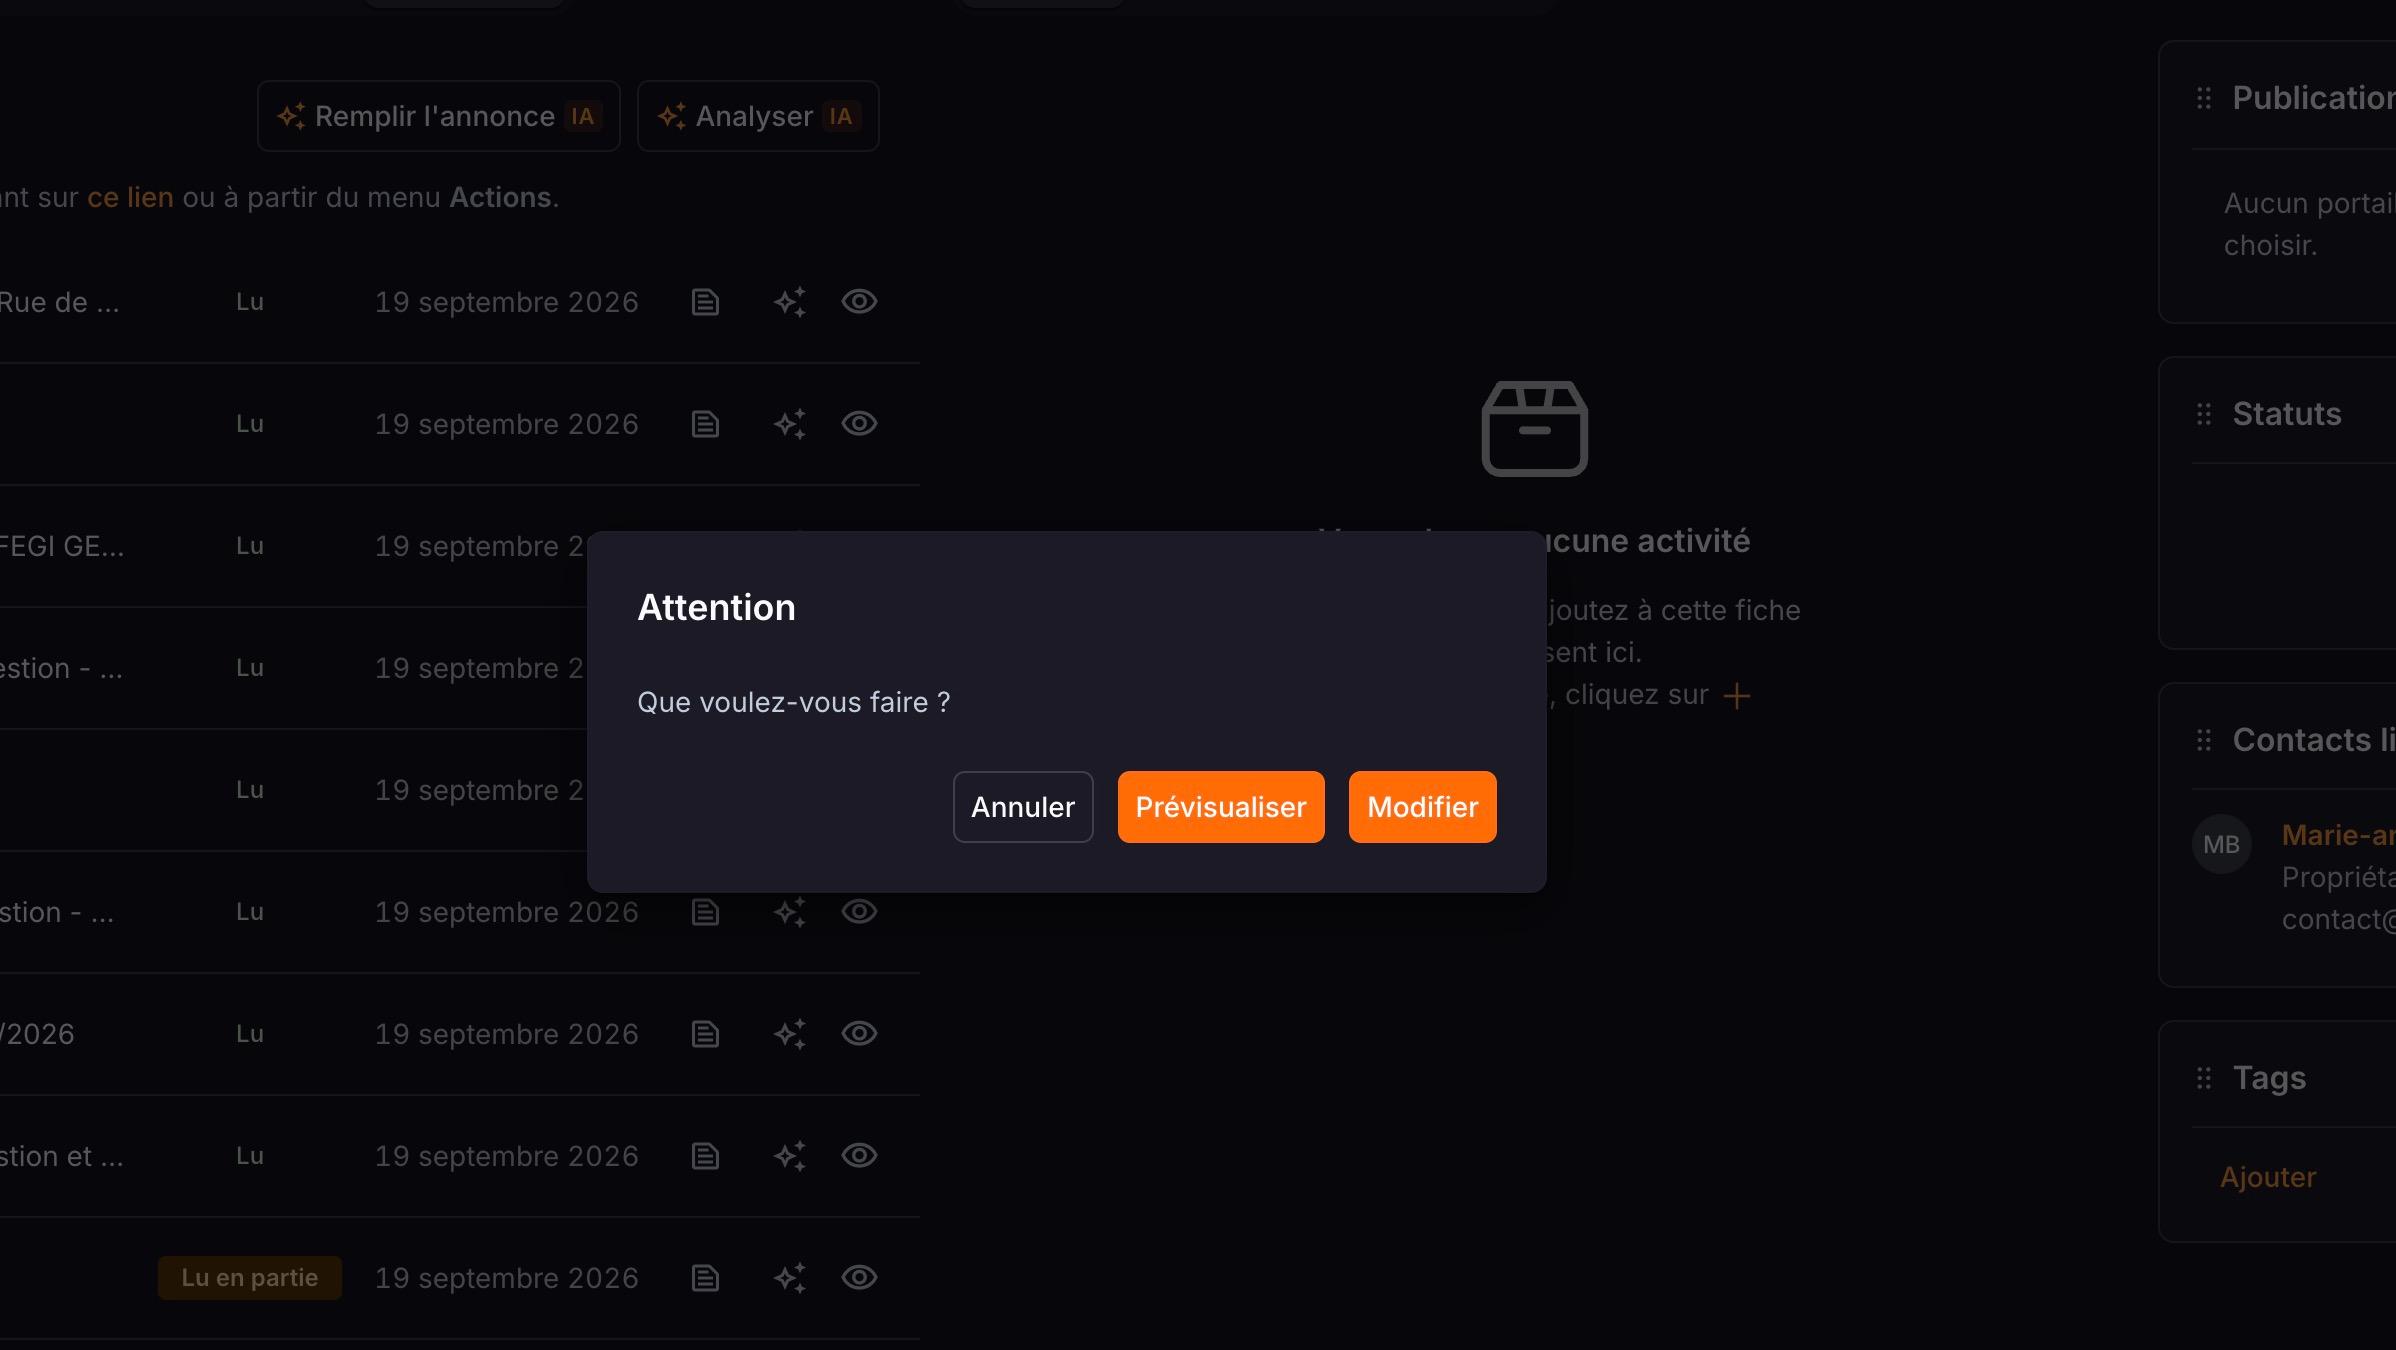Click the drag handle beside Tags
Image resolution: width=2396 pixels, height=1350 pixels.
point(2204,1078)
